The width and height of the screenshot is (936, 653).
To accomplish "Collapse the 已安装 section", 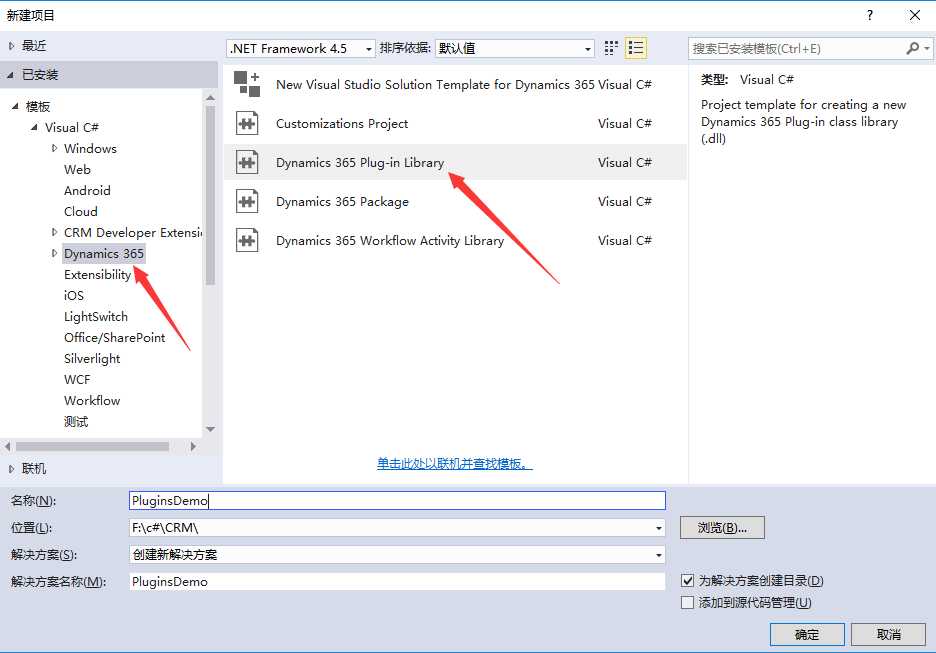I will (x=11, y=75).
